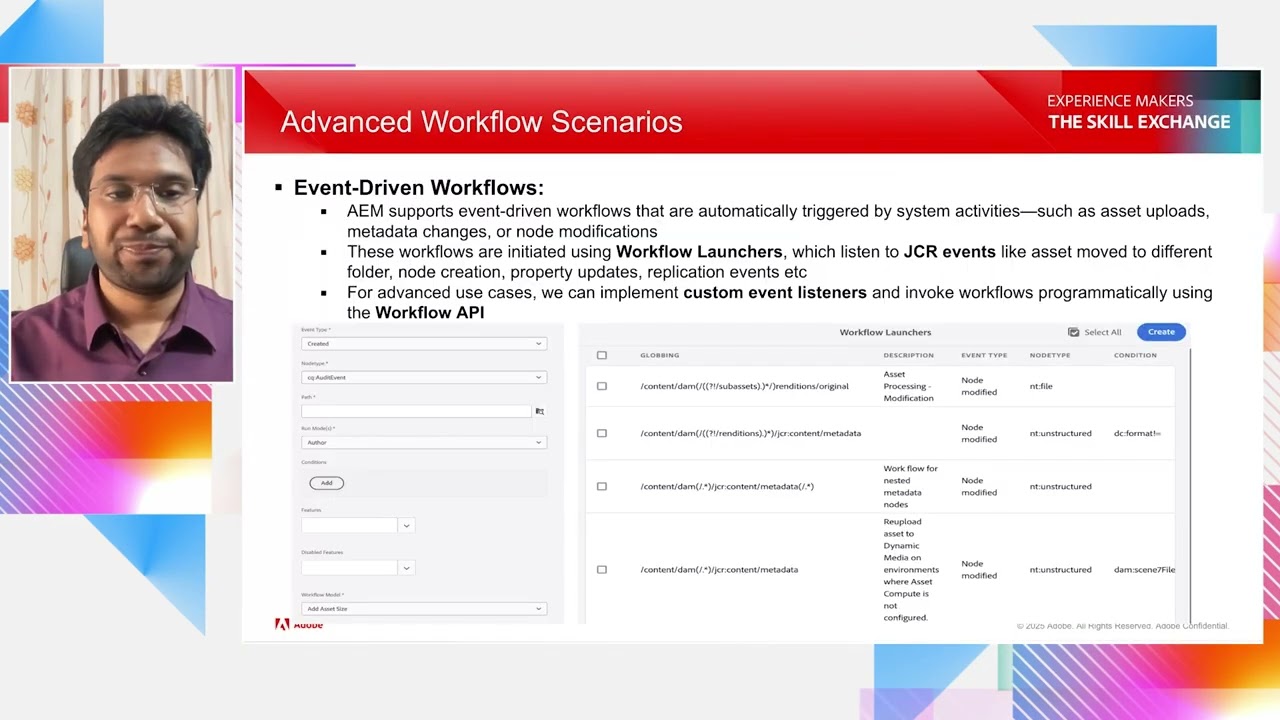Screen dimensions: 1280x720
Task: Click the Select All label
Action: click(1102, 332)
